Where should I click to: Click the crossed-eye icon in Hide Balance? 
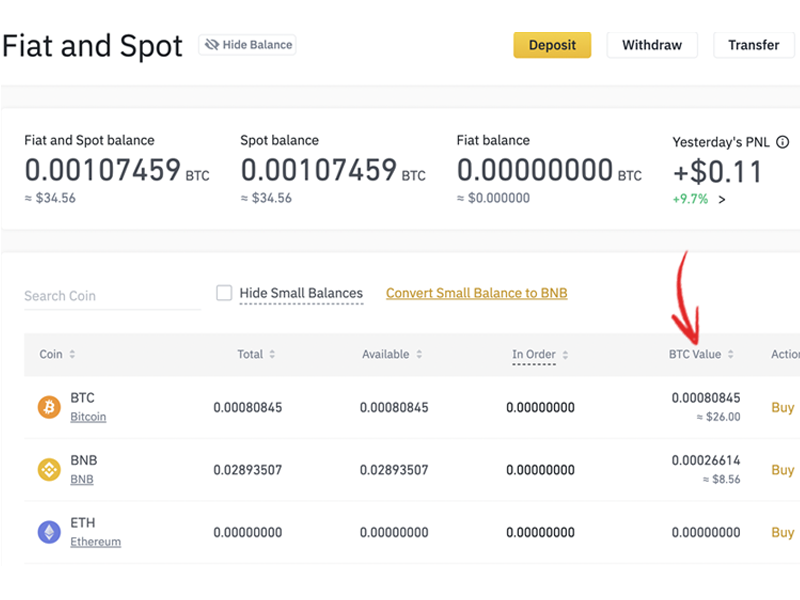tap(212, 45)
